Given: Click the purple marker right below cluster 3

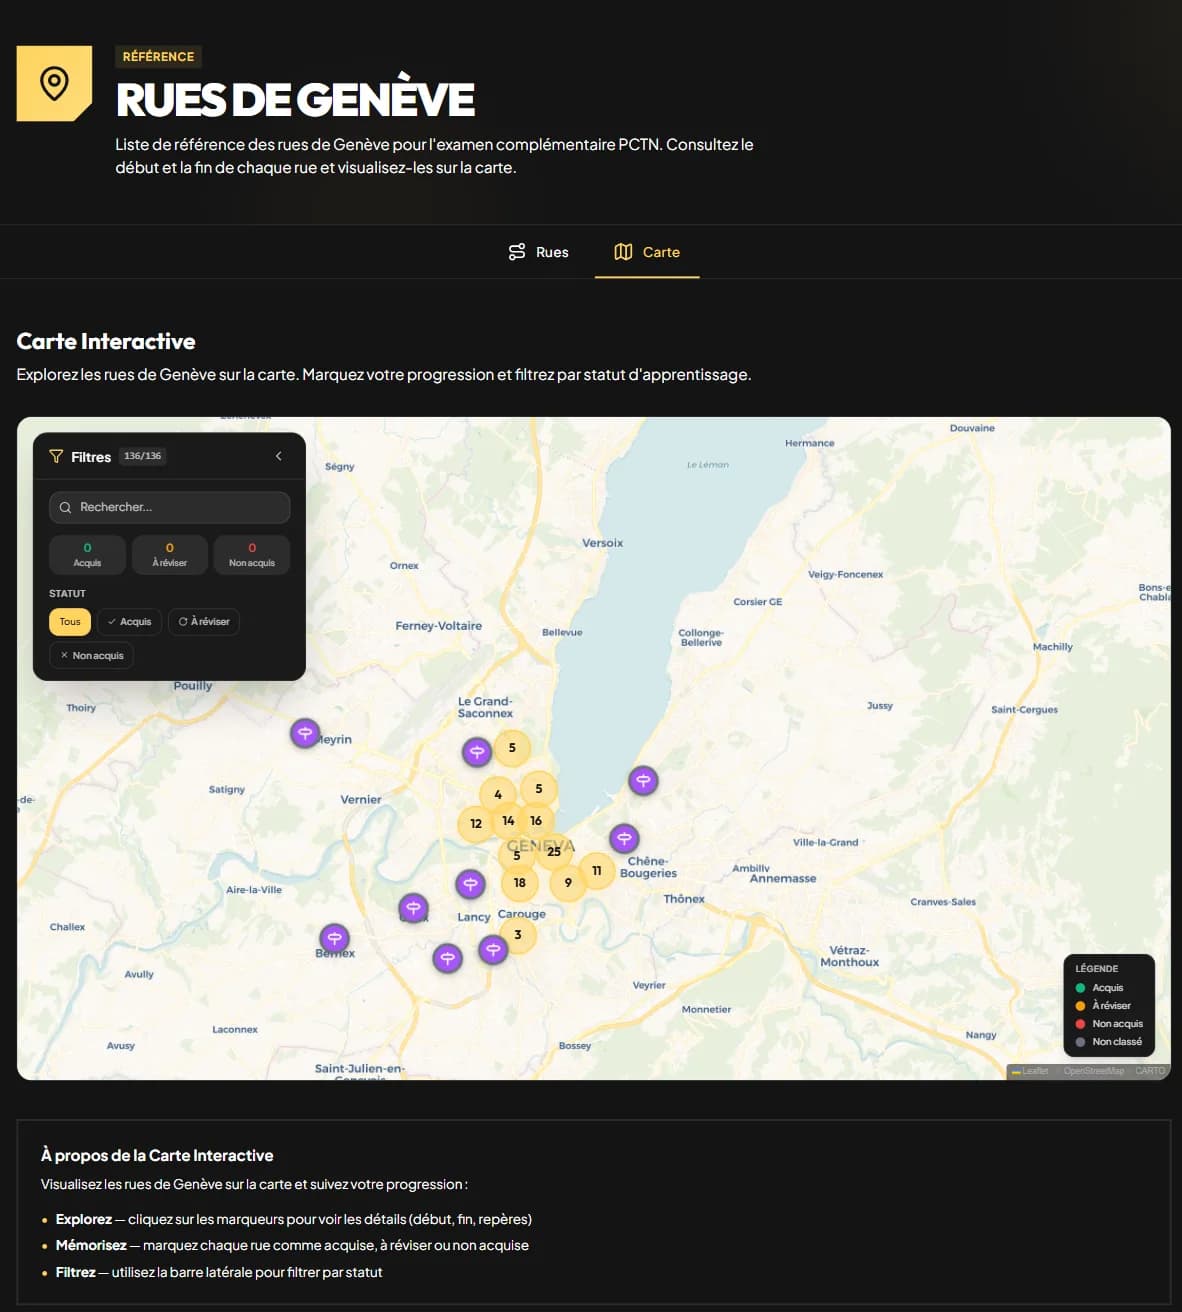Looking at the screenshot, I should pyautogui.click(x=493, y=950).
